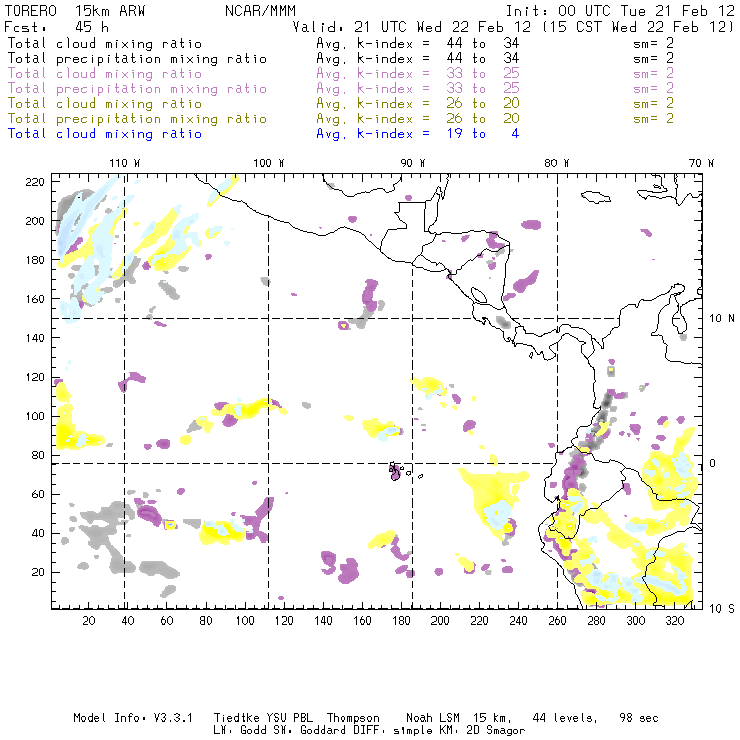Click the Galapagos Islands on the map
This screenshot has width=740, height=740.
tap(395, 471)
